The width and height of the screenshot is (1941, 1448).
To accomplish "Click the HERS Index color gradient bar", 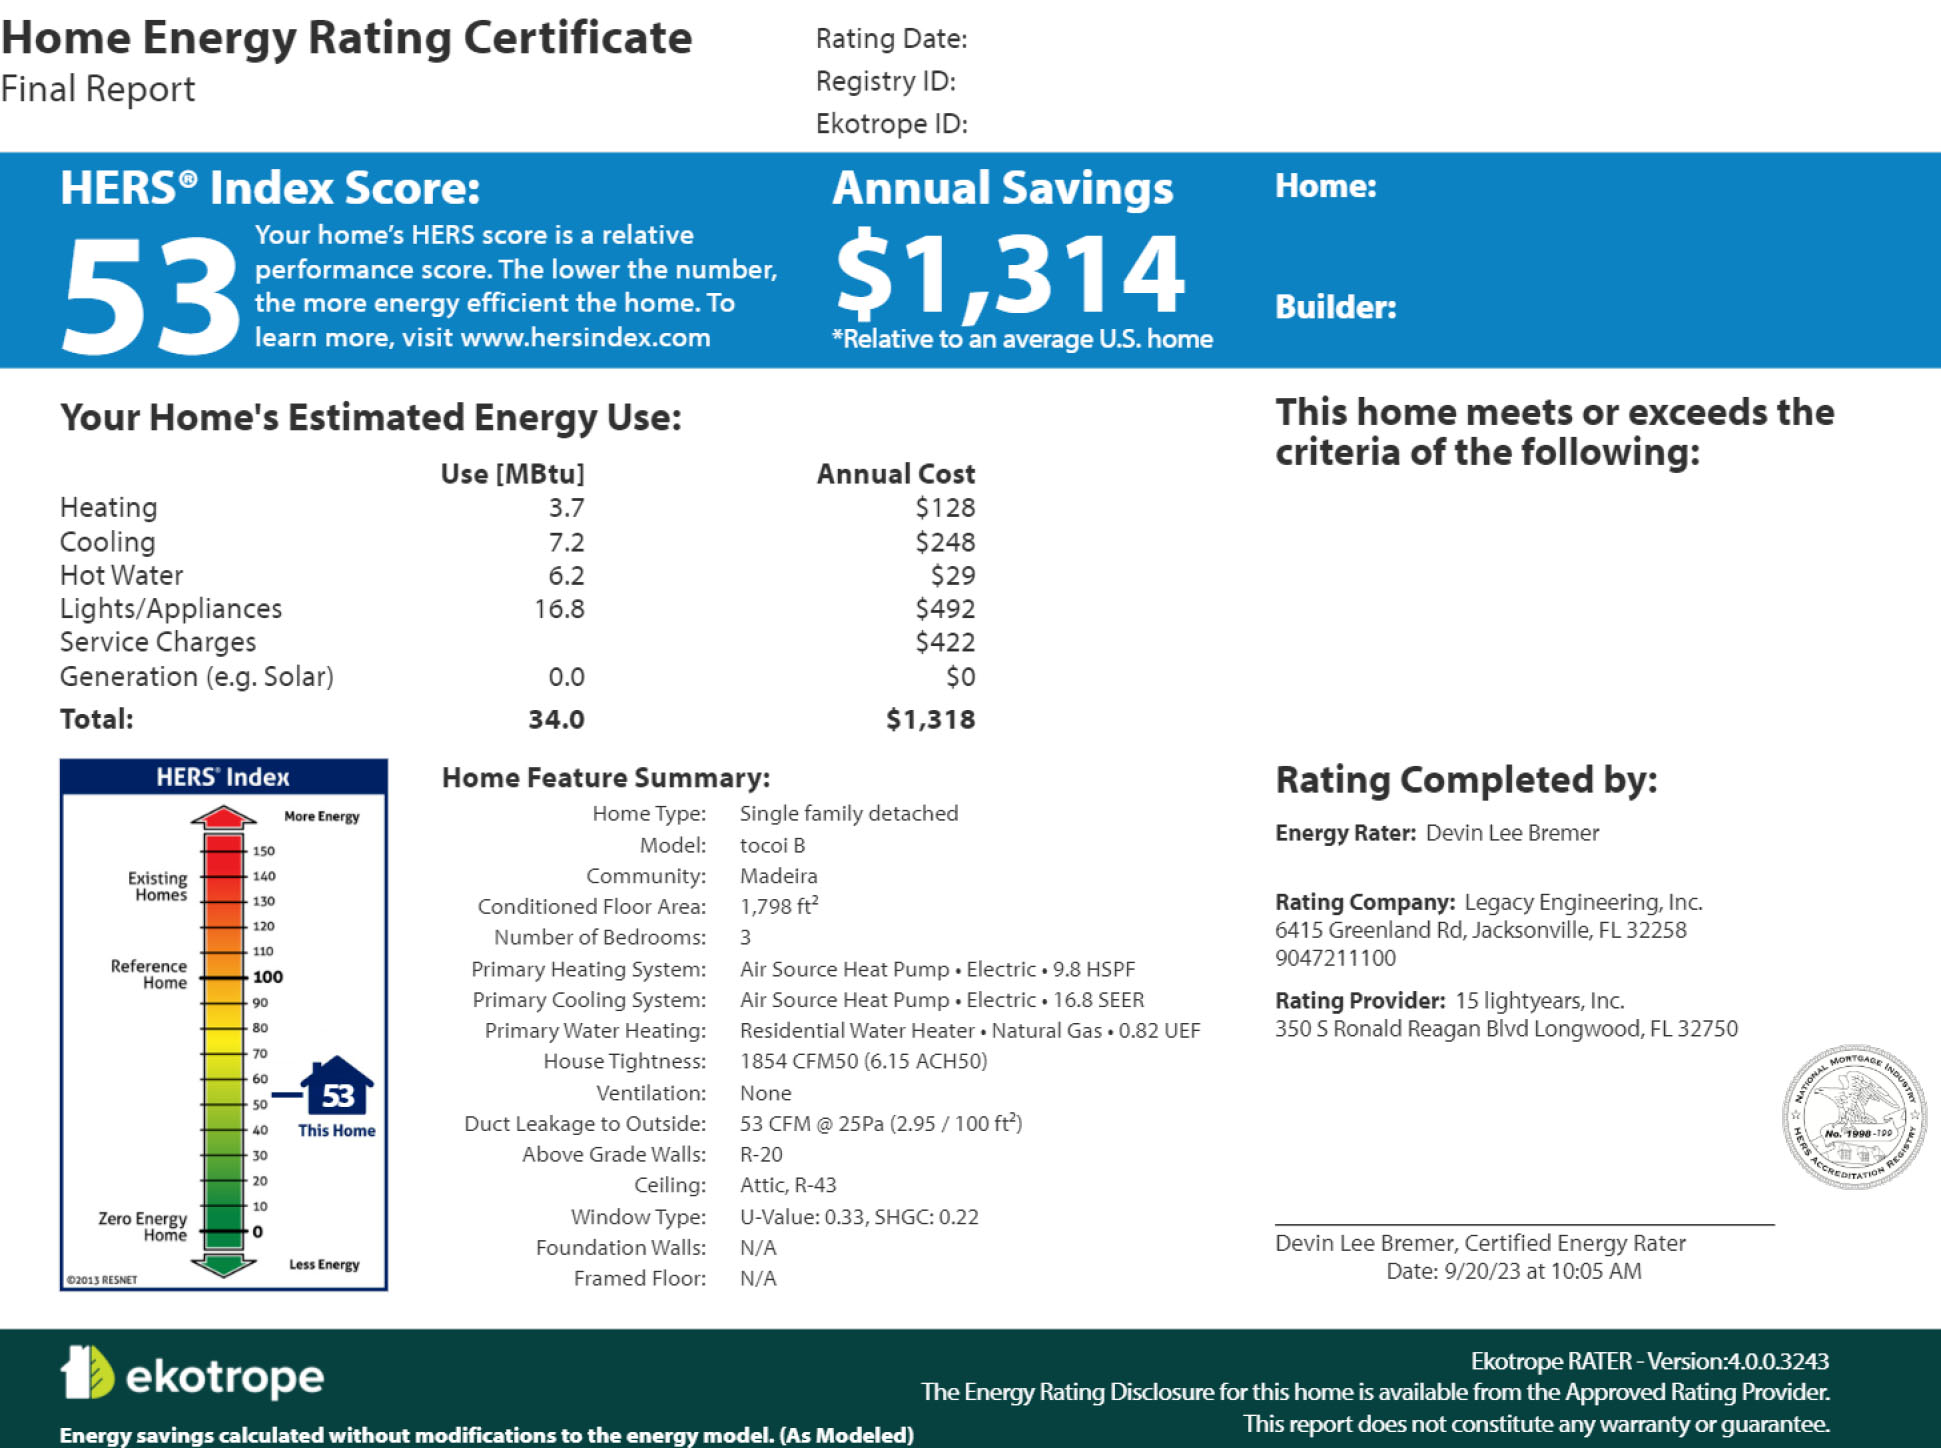I will (224, 1040).
